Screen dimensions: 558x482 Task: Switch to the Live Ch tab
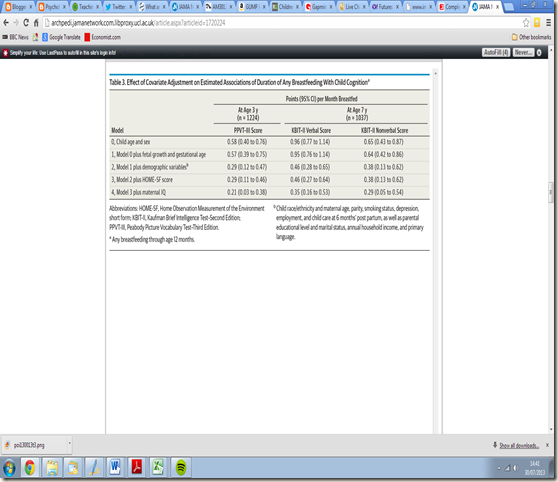pyautogui.click(x=351, y=7)
